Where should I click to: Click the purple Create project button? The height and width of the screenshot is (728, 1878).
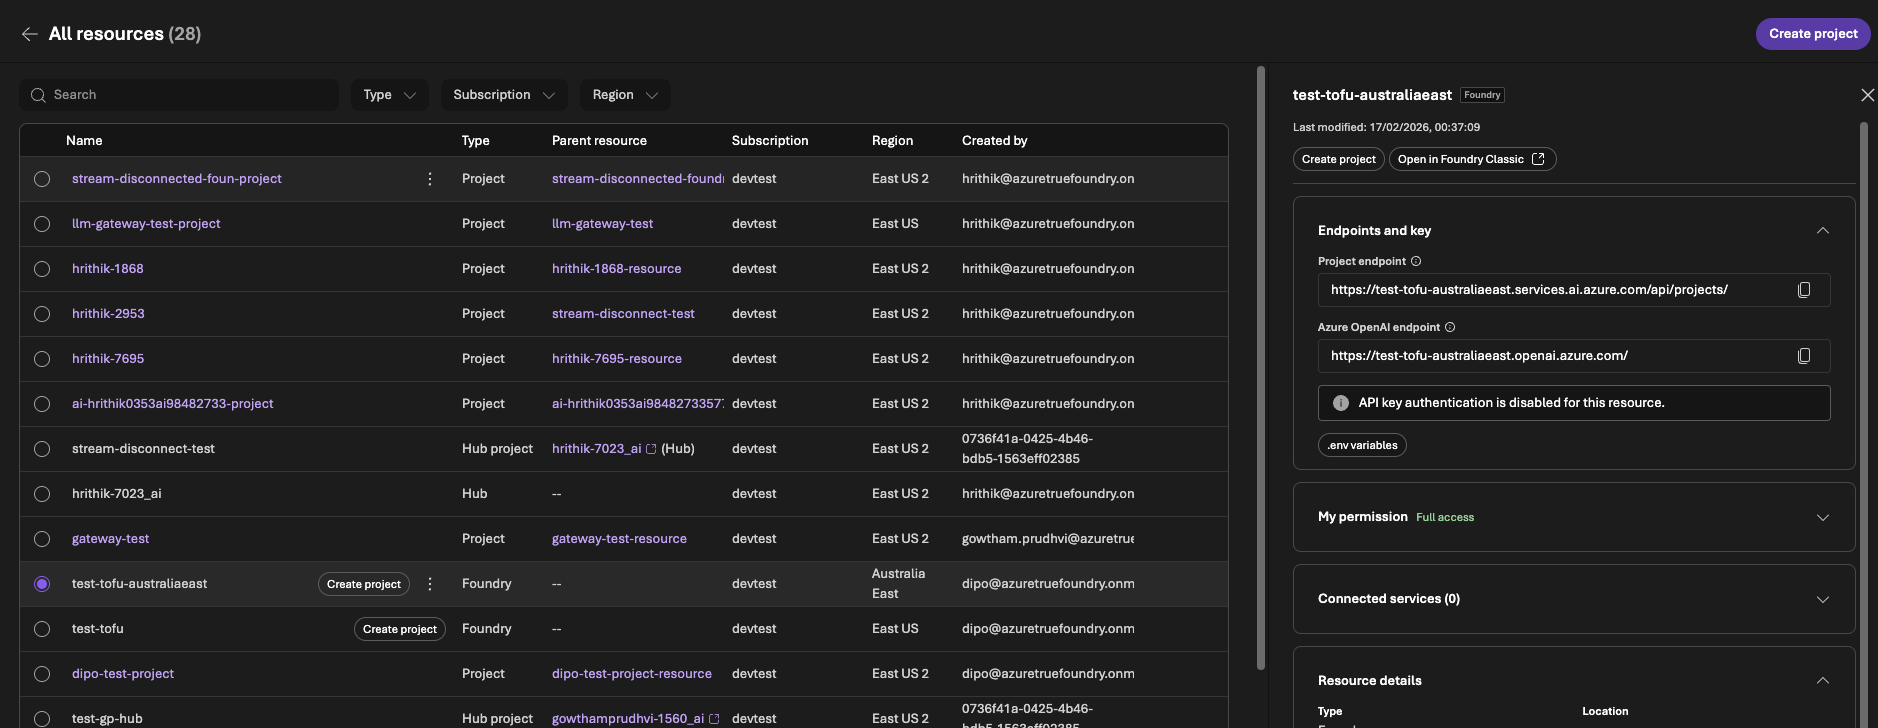tap(1813, 34)
